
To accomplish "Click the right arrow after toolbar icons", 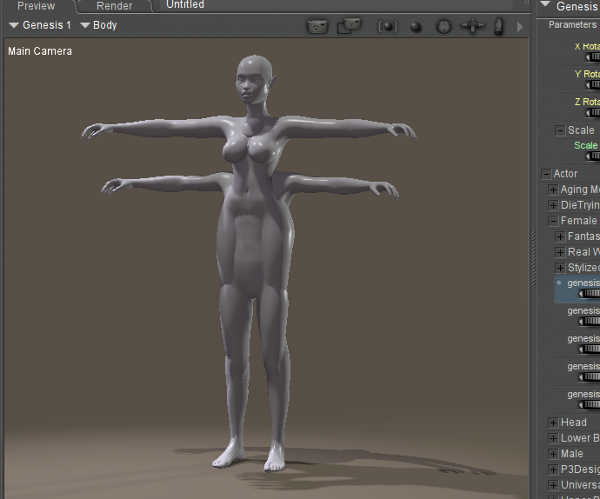I will pos(520,27).
